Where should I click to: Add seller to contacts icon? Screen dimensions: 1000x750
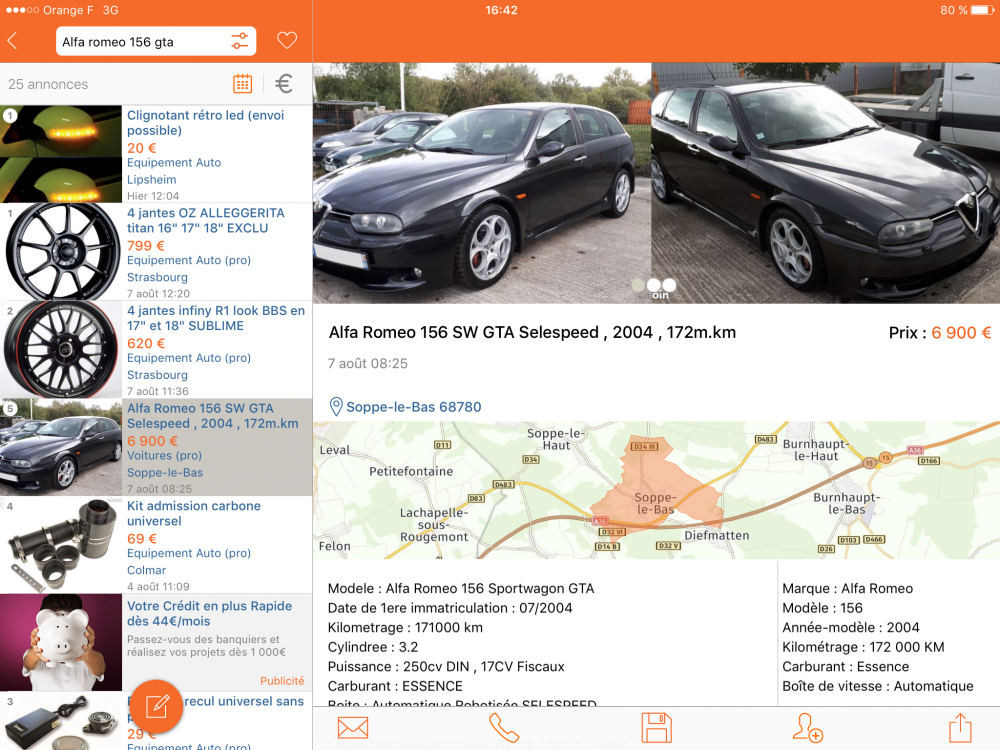(807, 728)
